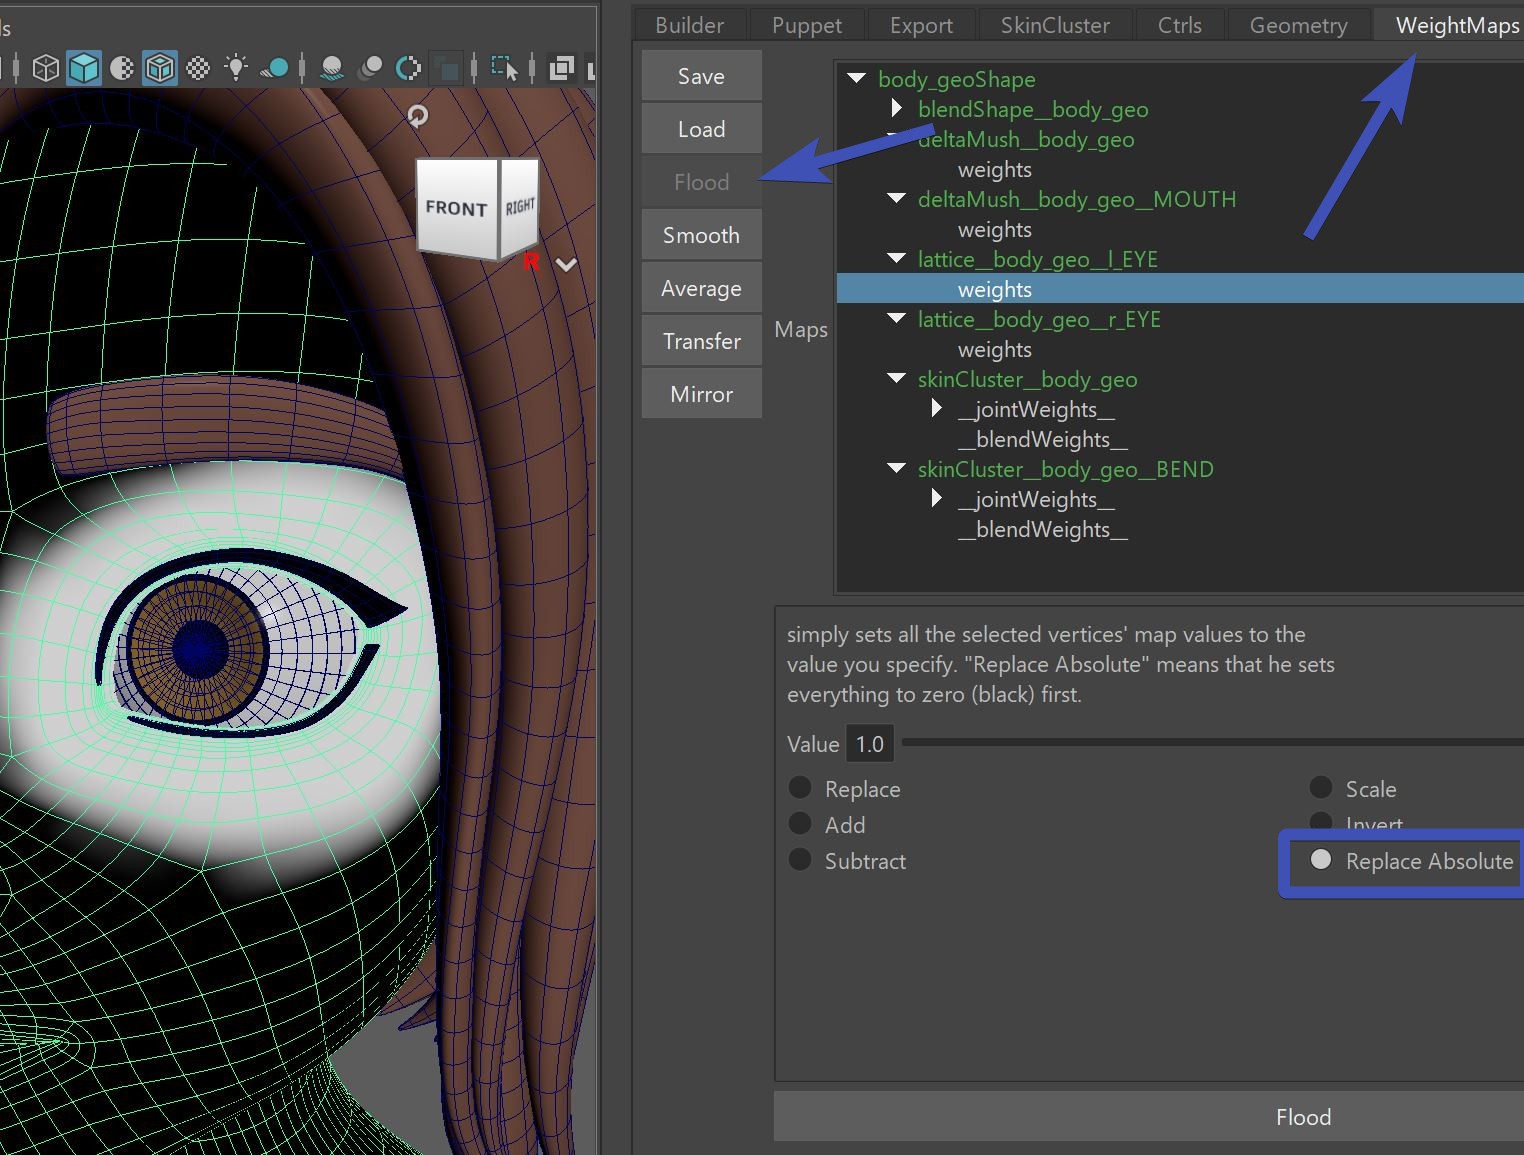Open the Average weight tool
This screenshot has width=1524, height=1155.
[701, 288]
